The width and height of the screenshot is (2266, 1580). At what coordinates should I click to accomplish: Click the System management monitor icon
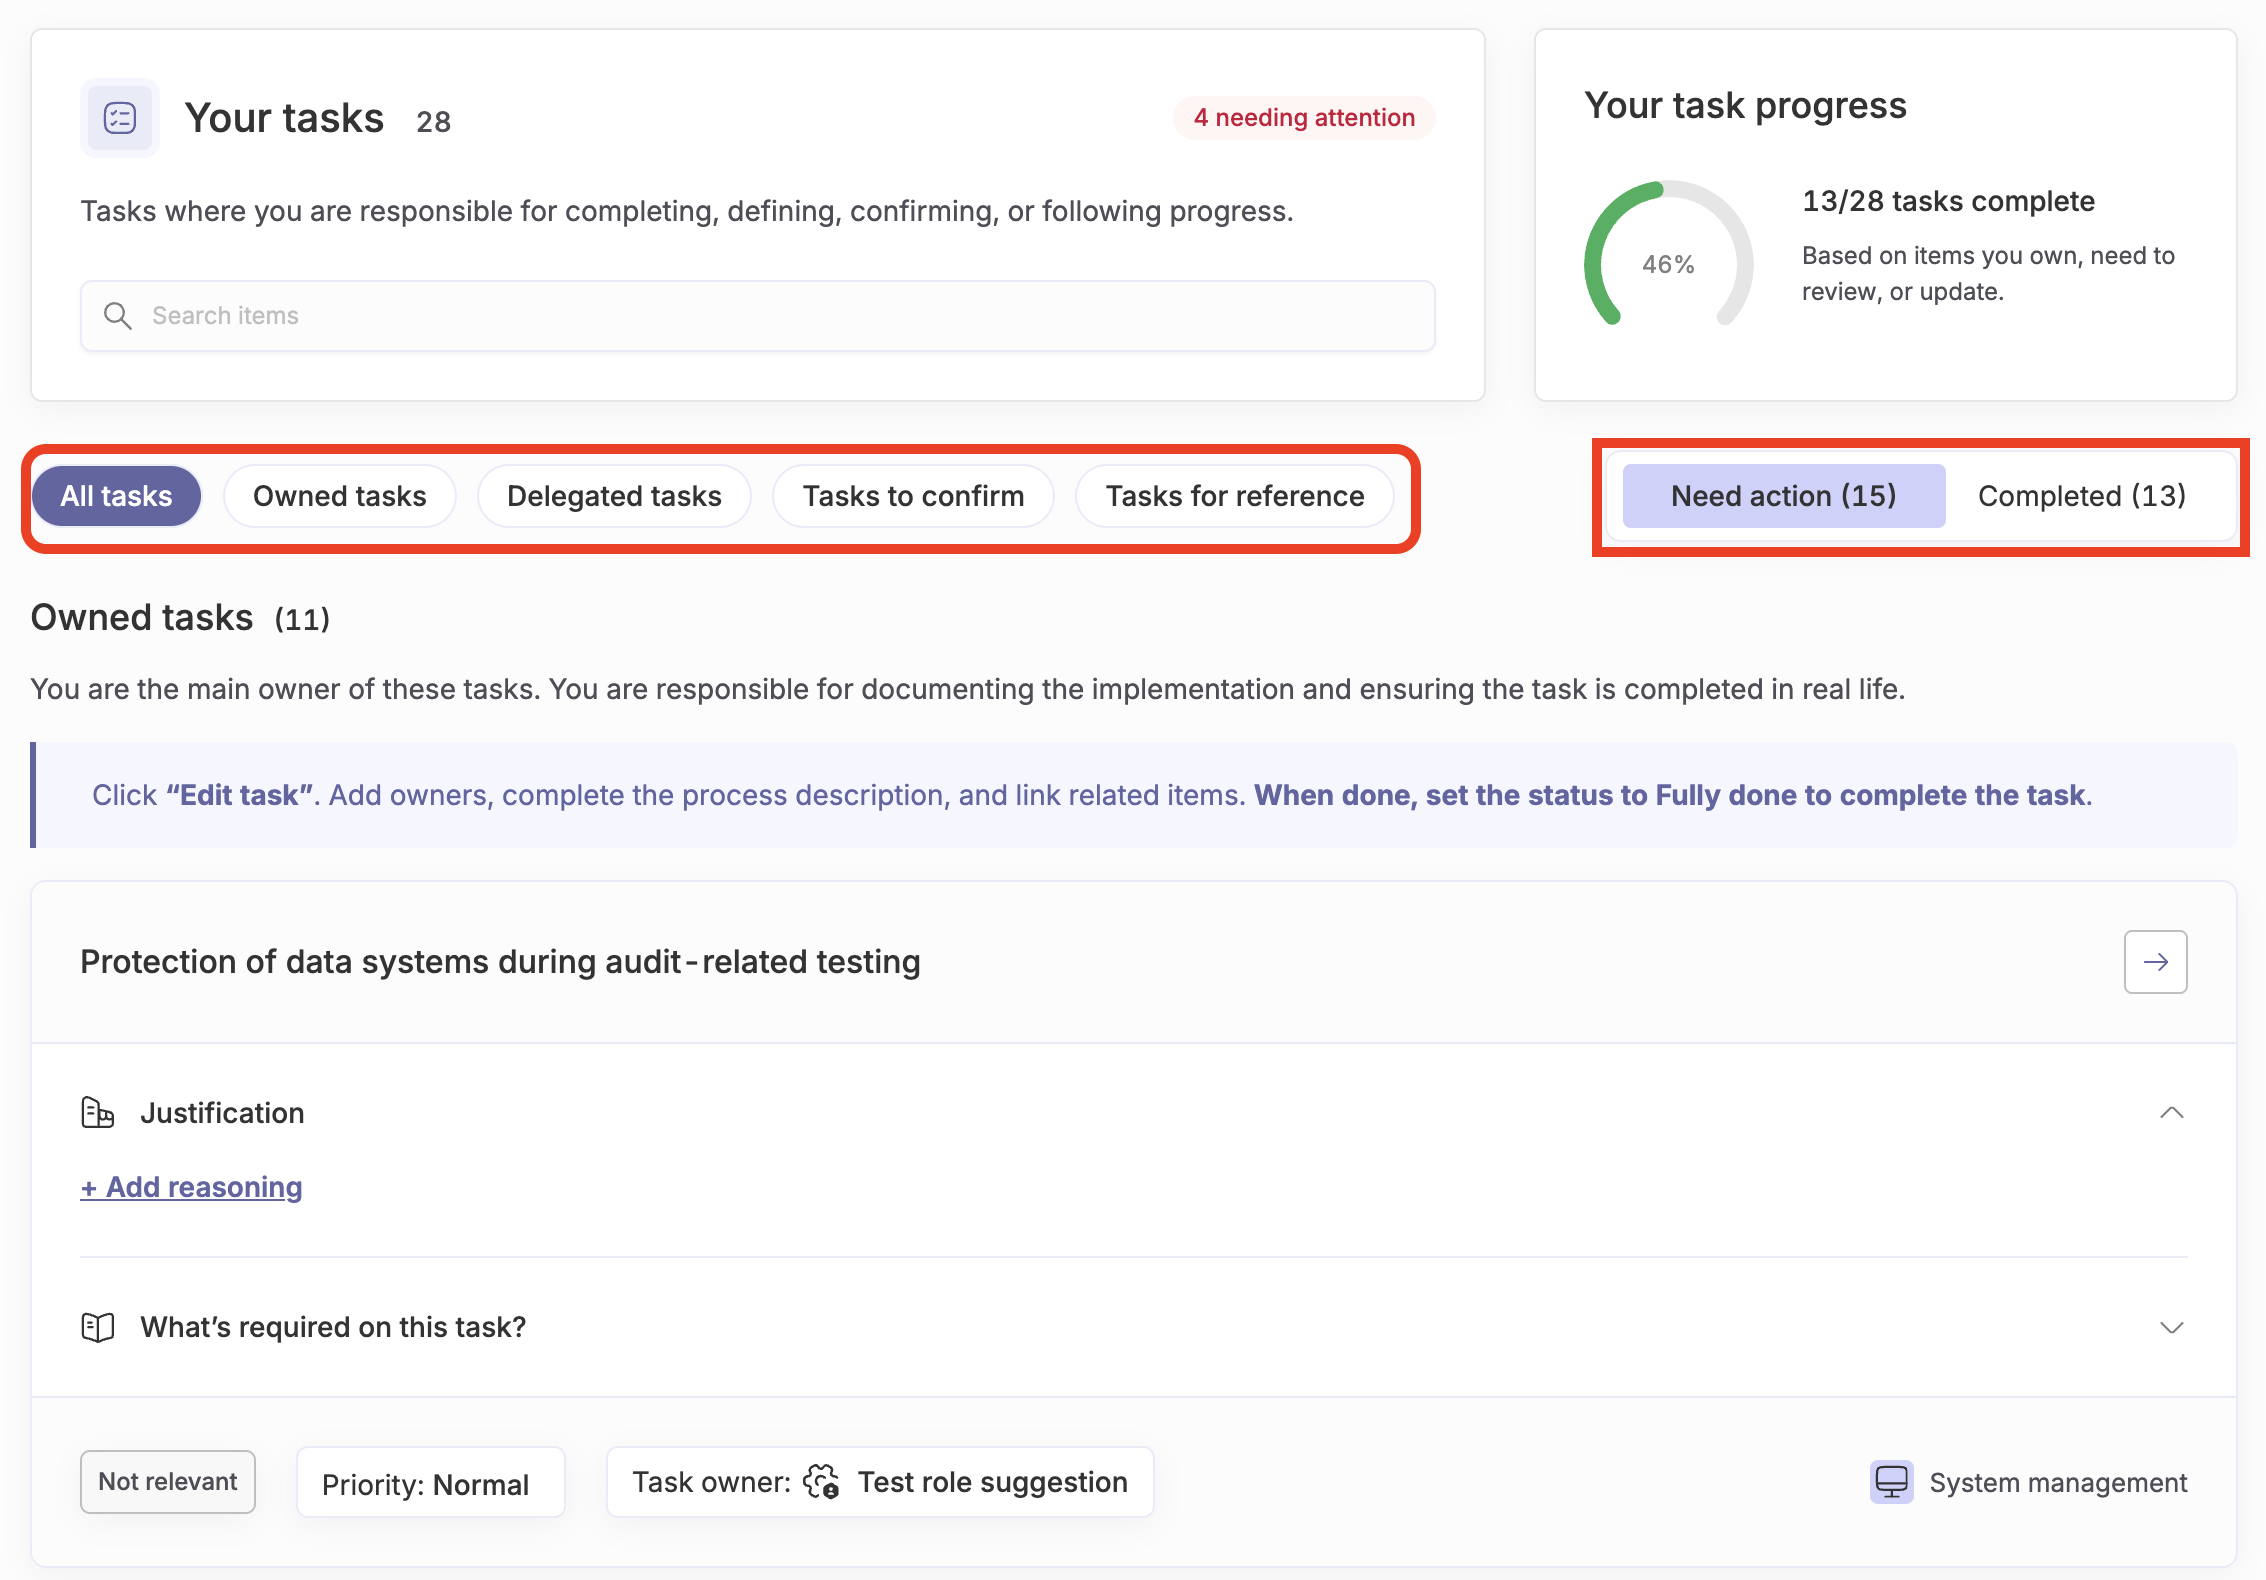(1891, 1482)
